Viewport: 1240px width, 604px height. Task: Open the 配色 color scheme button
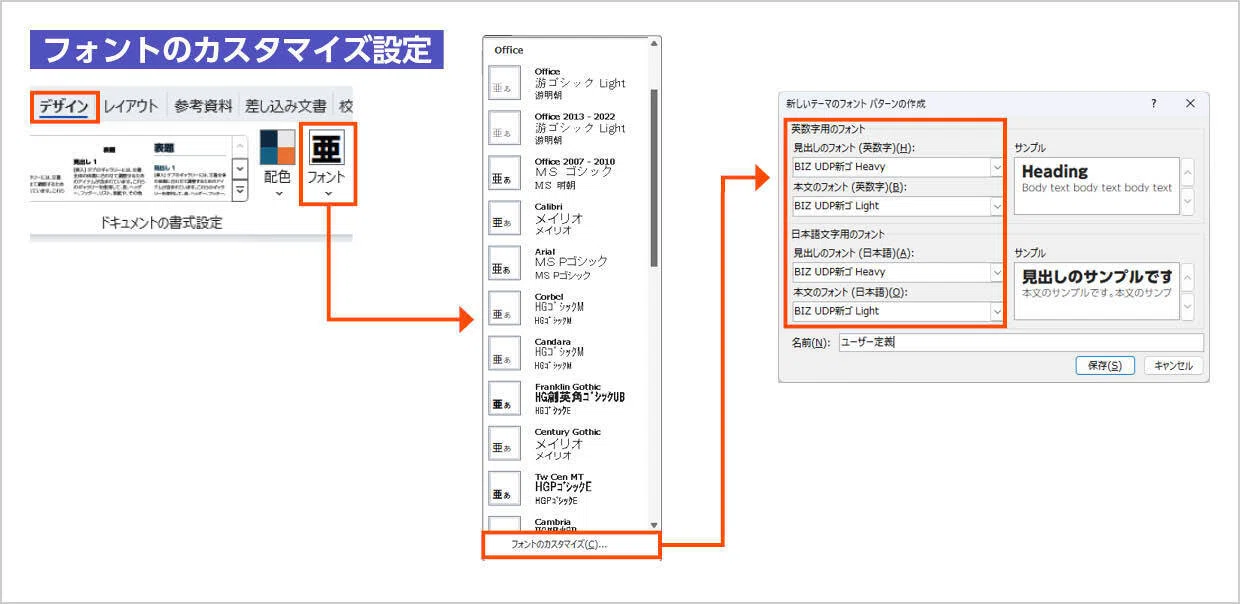pos(277,161)
